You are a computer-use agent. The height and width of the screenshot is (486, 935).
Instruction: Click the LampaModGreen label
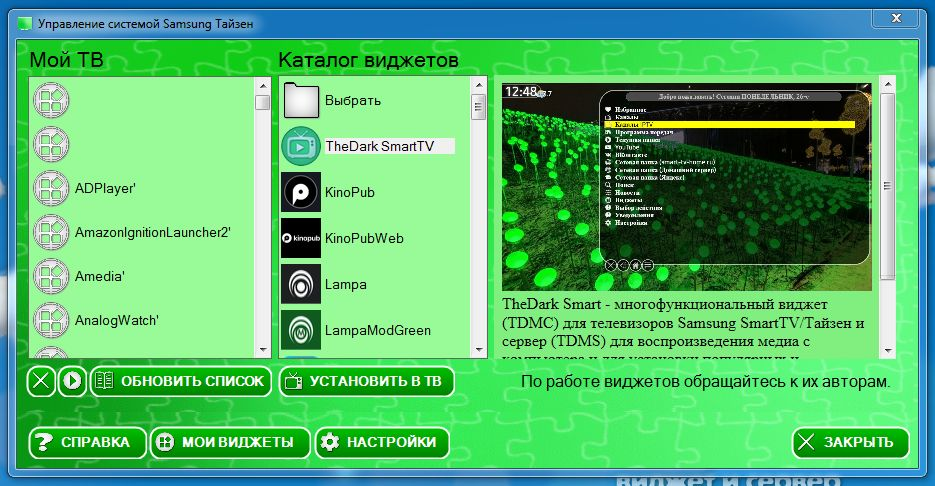pos(378,330)
